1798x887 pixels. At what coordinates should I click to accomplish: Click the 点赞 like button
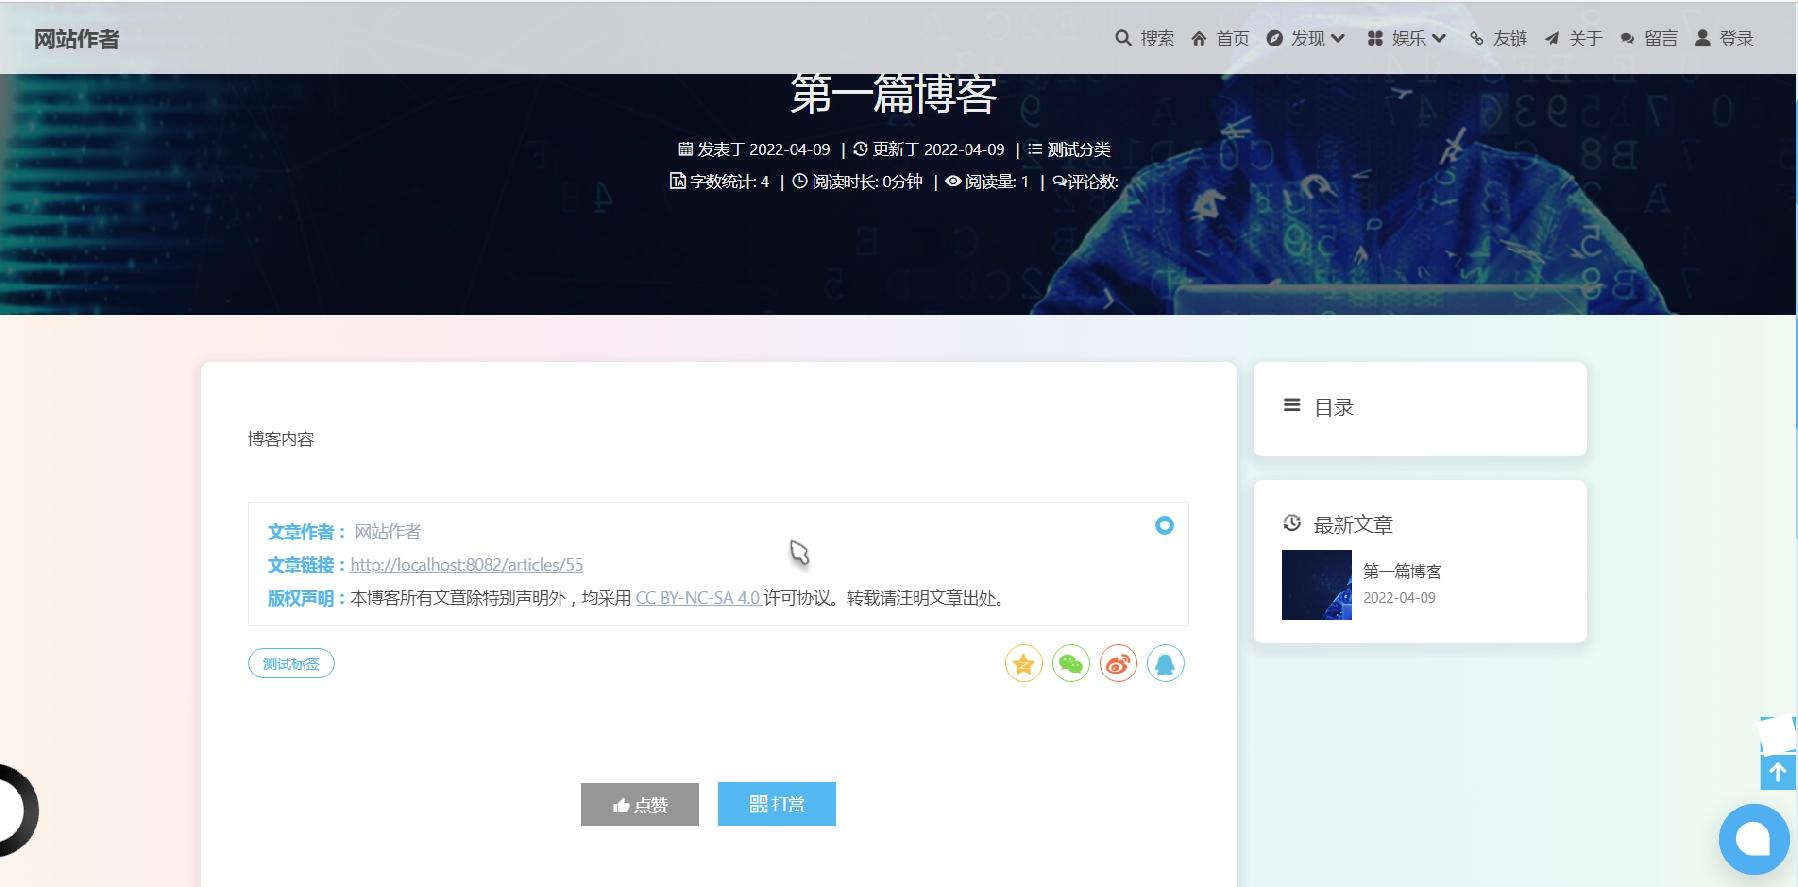tap(640, 804)
